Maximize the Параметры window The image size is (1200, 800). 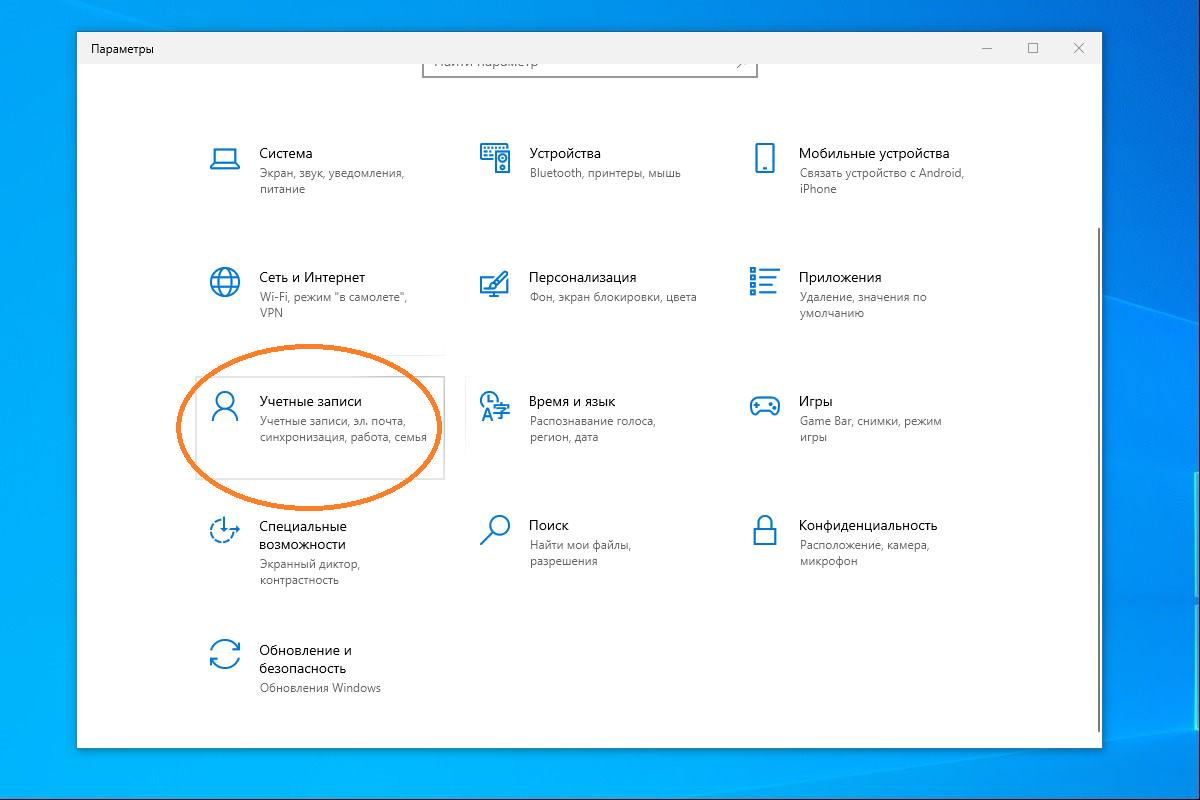pos(1033,48)
